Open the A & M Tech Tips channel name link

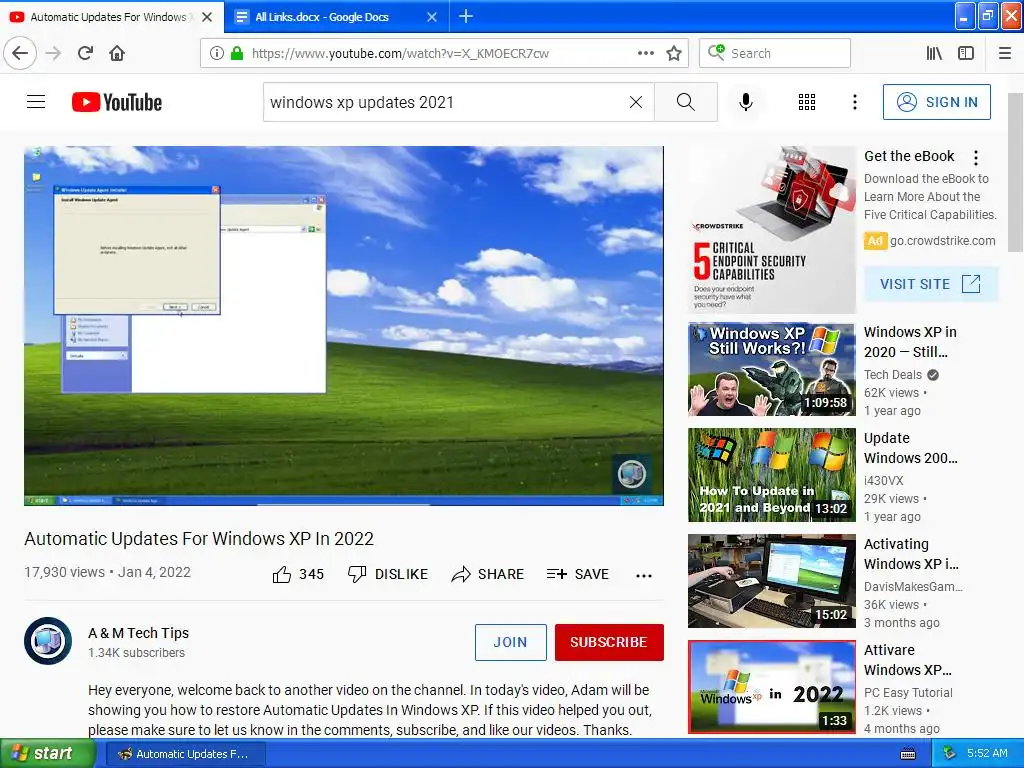[138, 633]
